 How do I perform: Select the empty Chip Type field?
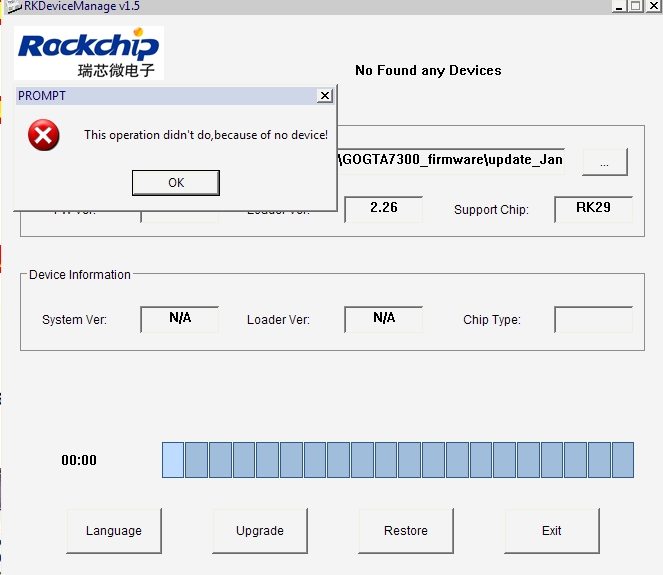(x=593, y=319)
